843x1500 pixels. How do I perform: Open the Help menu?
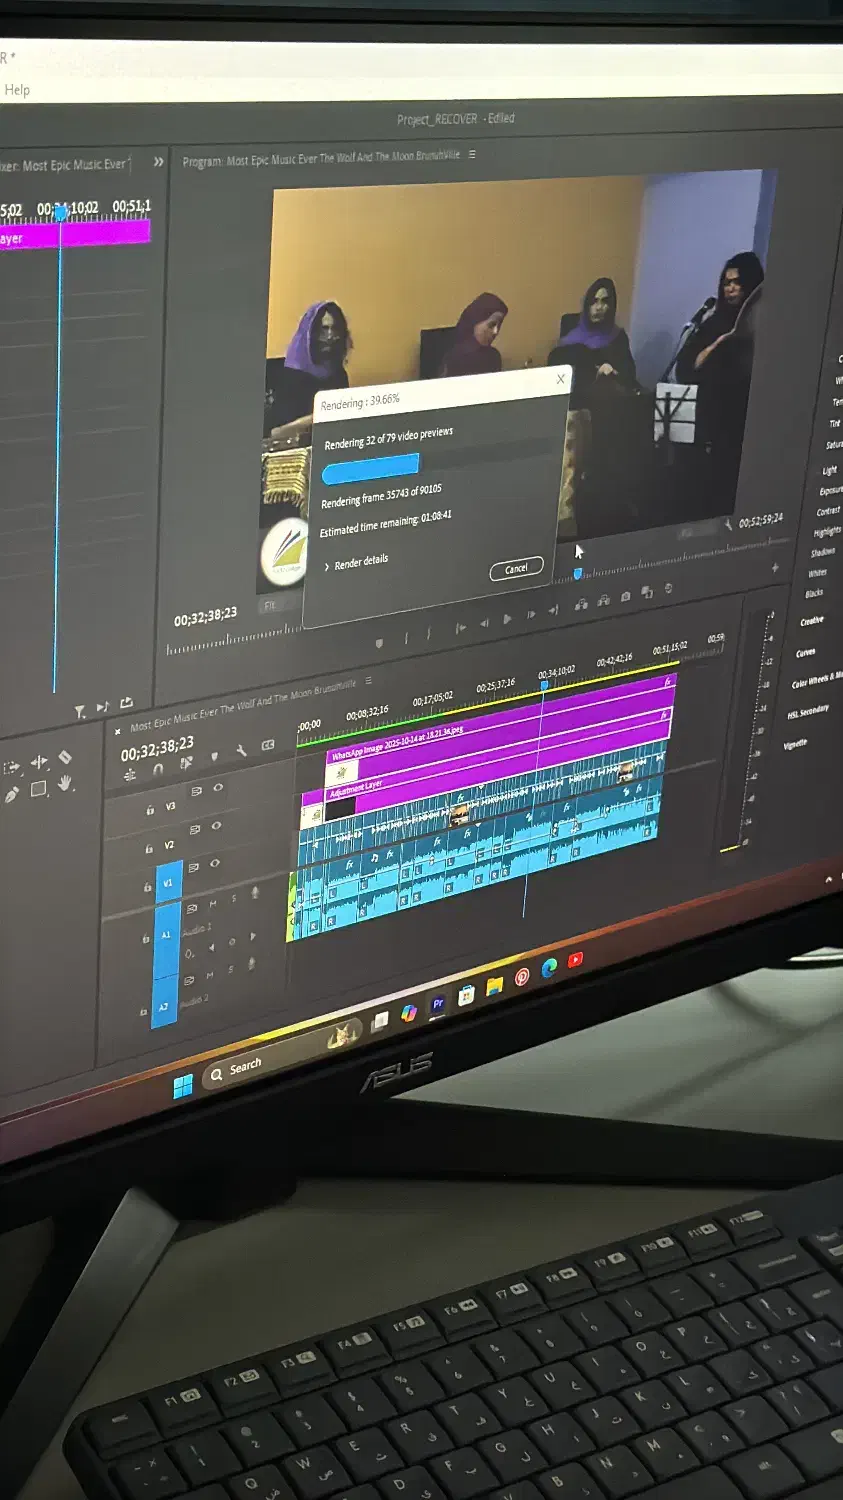17,90
